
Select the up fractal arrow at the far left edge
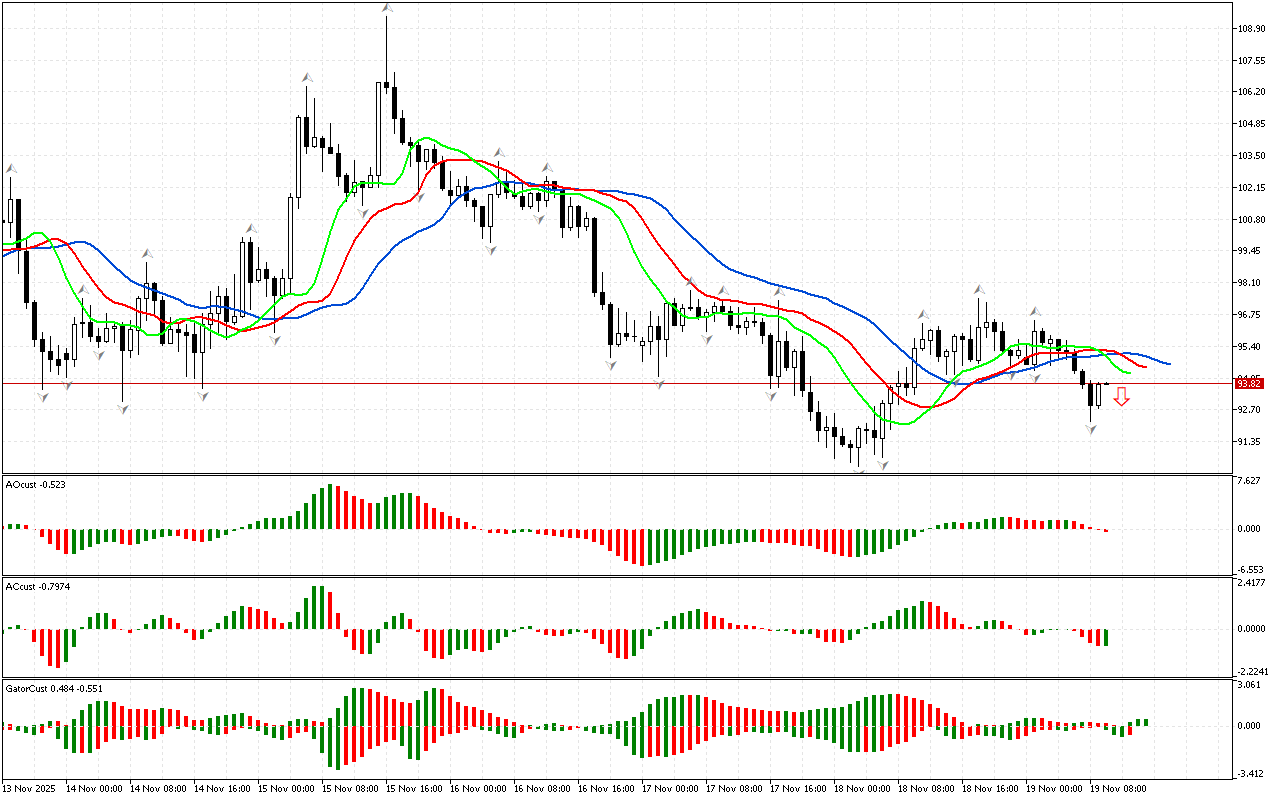11,169
